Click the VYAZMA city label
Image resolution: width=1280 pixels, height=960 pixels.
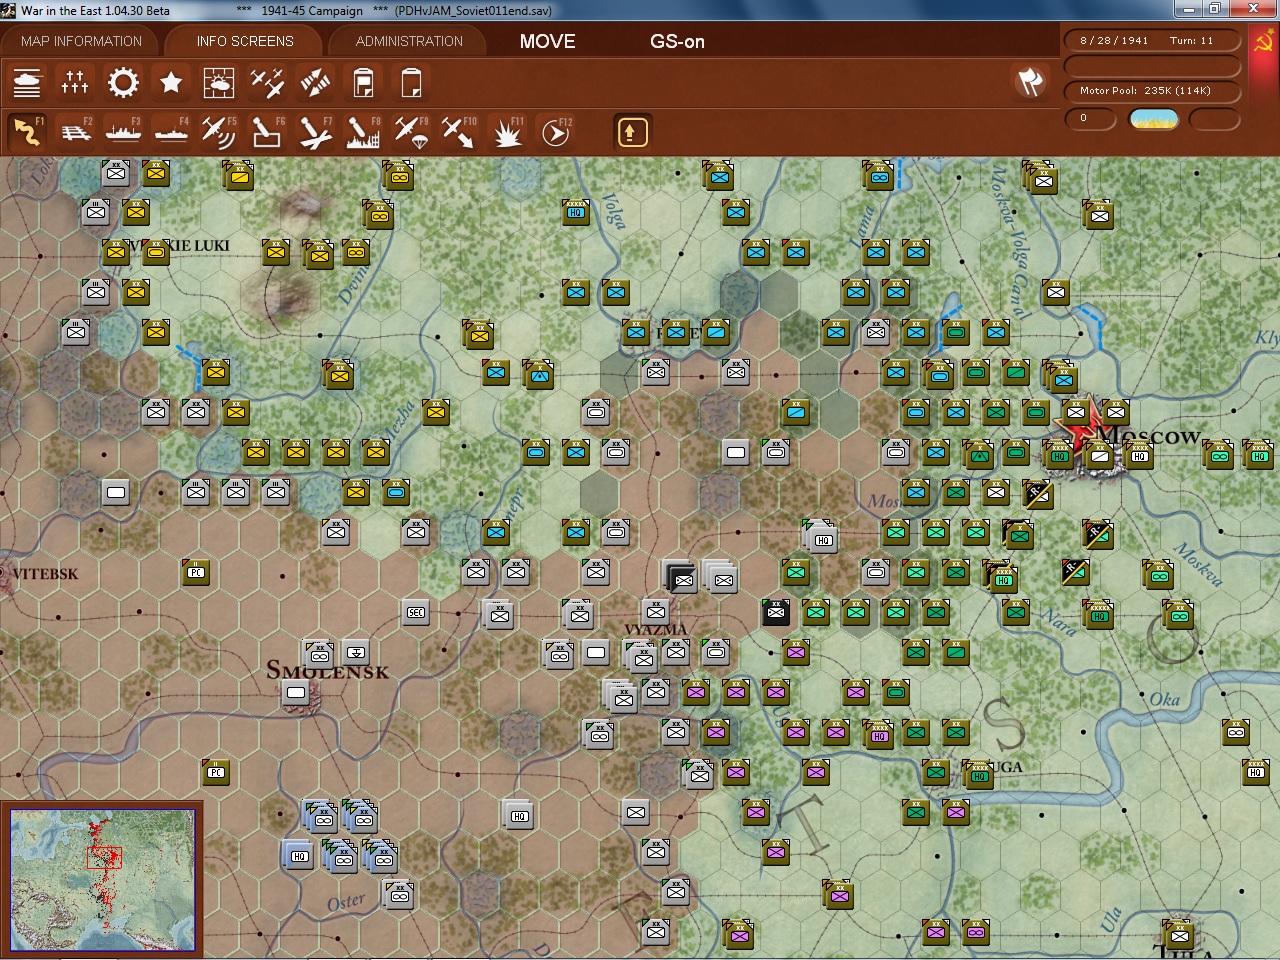655,629
